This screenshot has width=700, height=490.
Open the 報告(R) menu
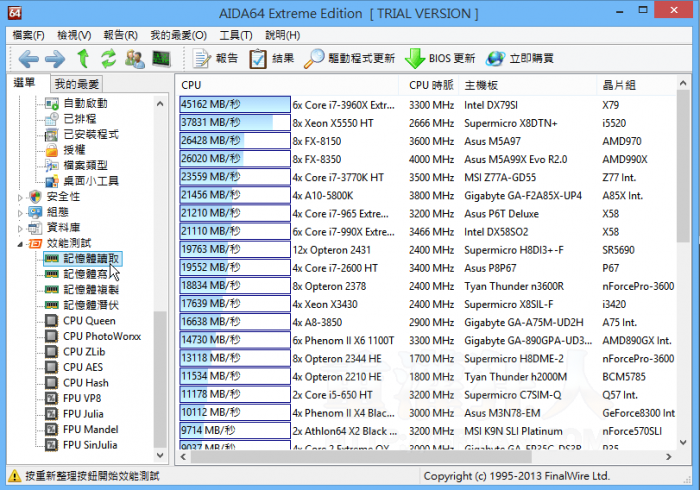(121, 35)
